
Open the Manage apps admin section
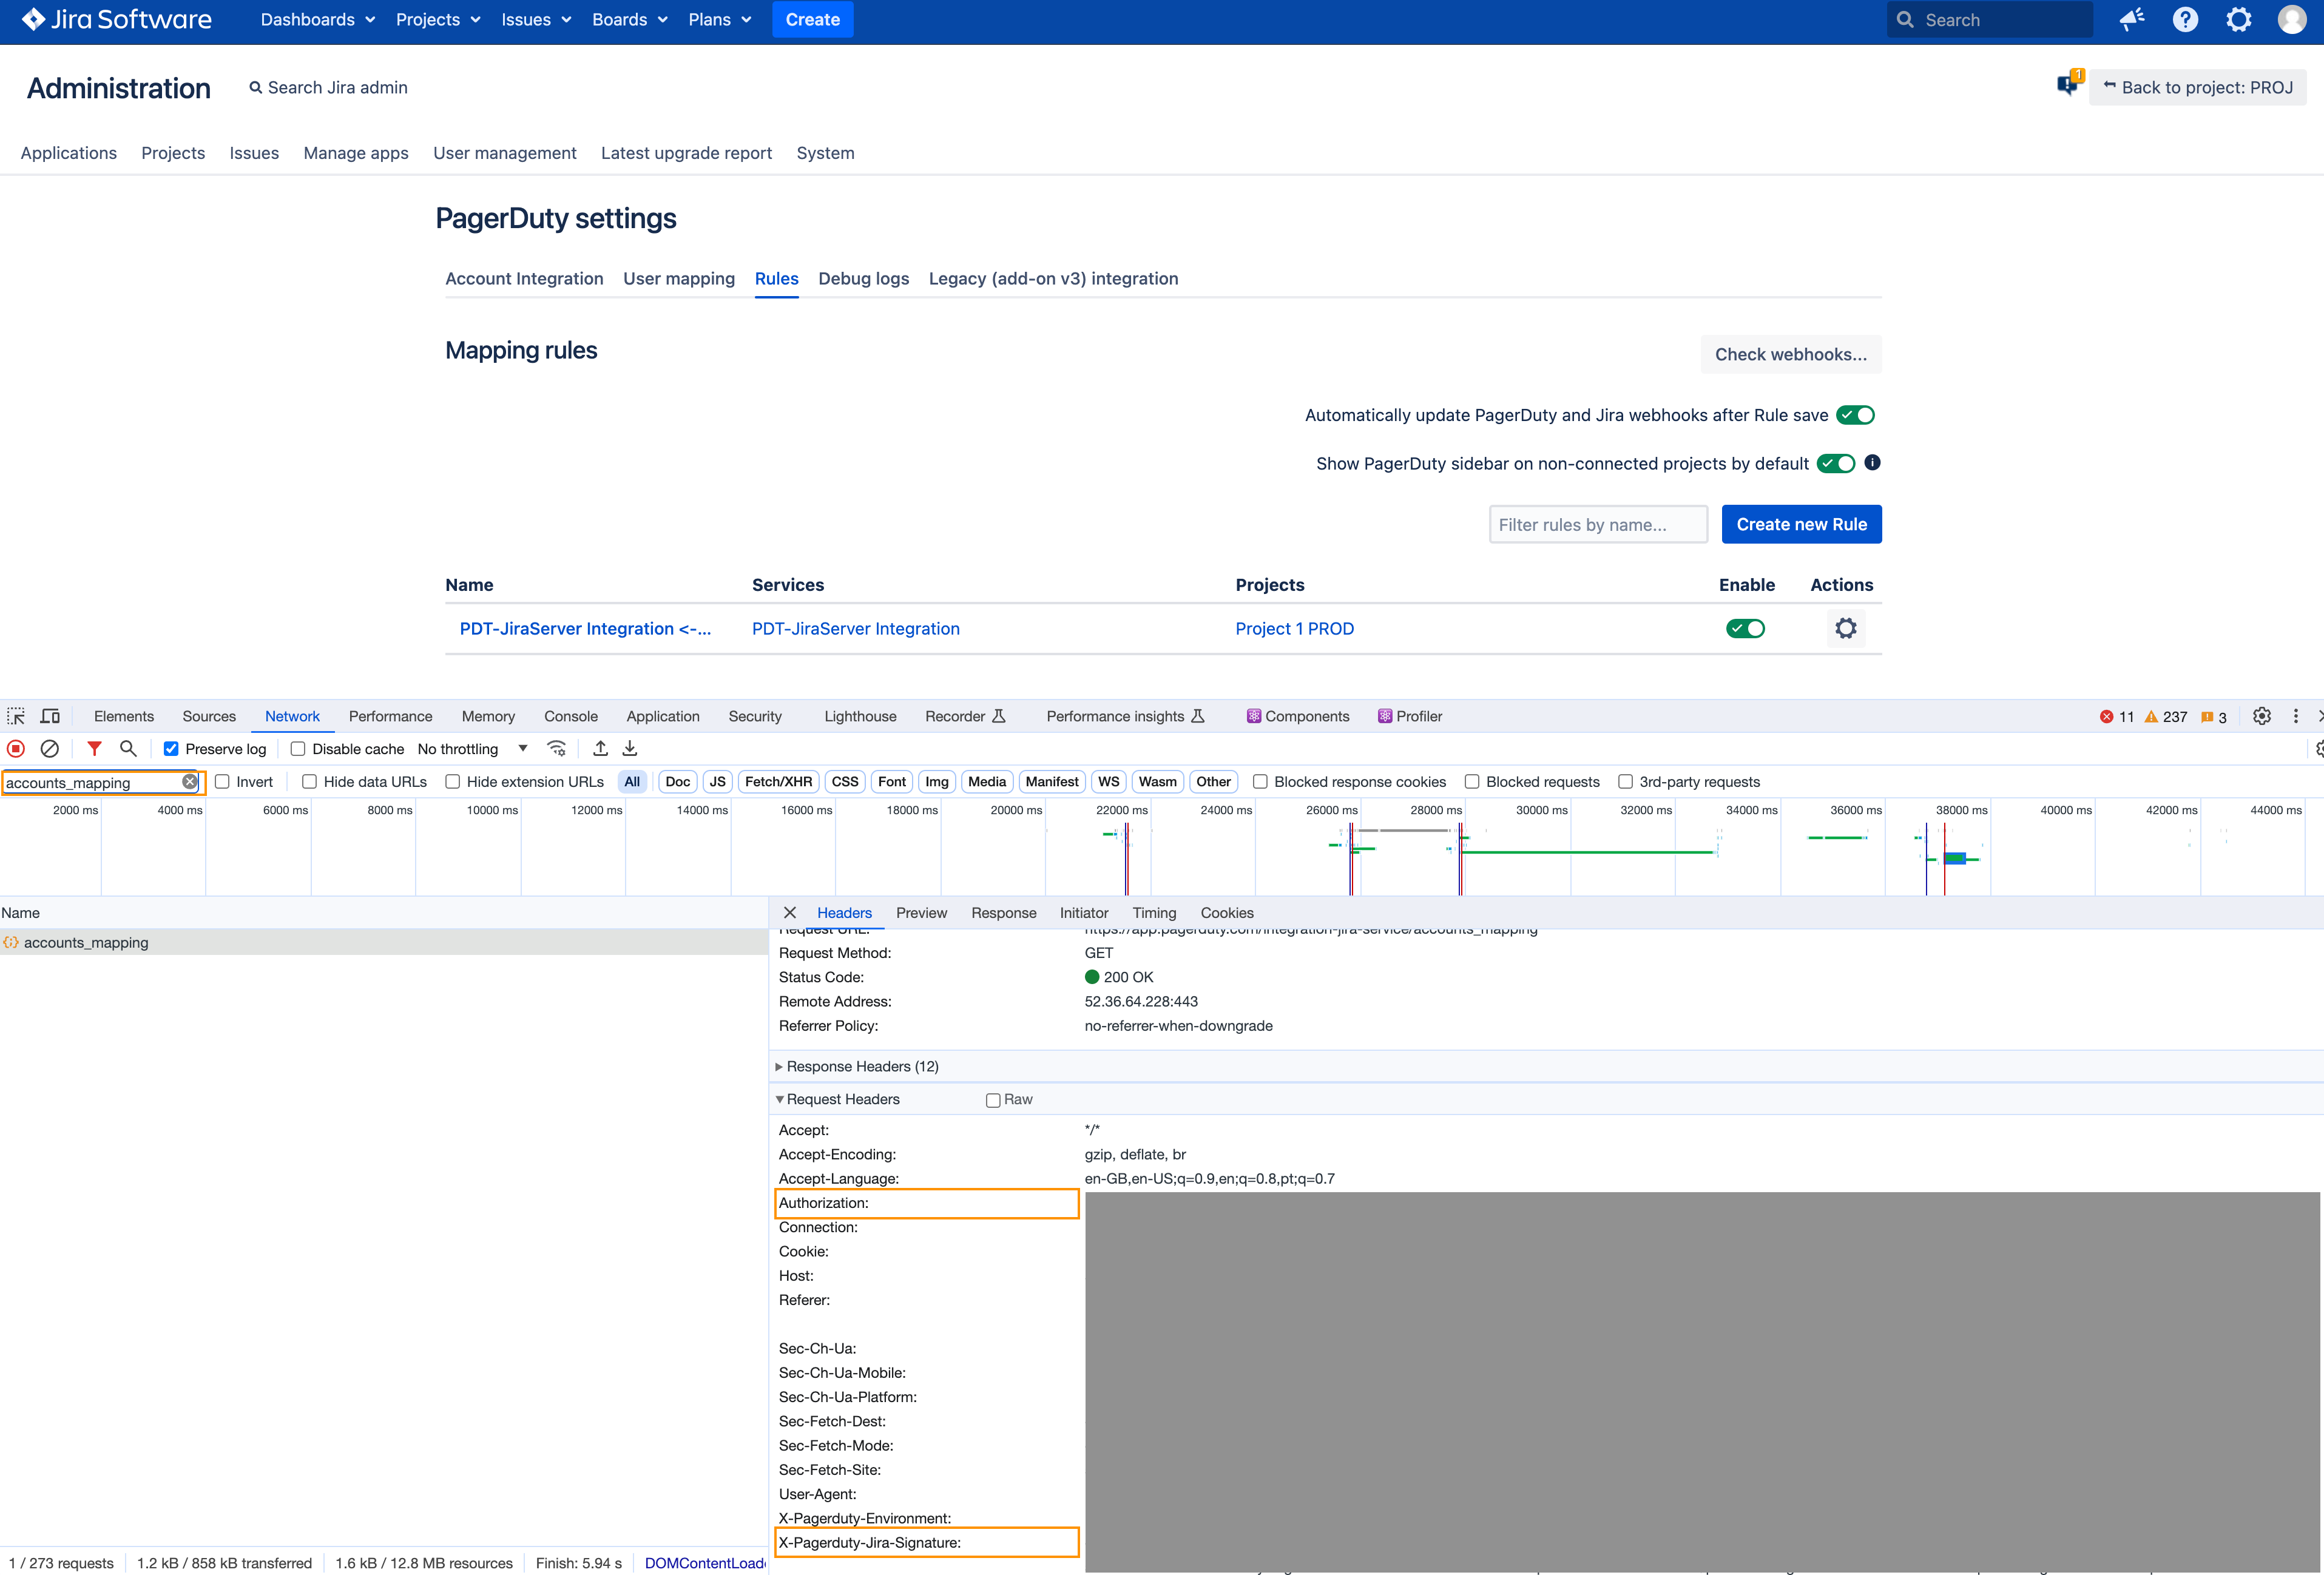pos(356,153)
